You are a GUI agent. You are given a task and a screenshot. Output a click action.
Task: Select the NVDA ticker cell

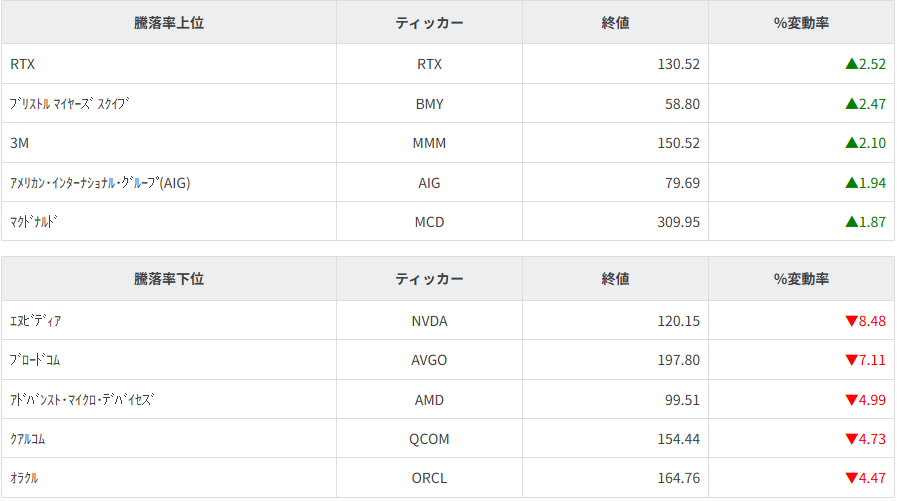click(429, 321)
